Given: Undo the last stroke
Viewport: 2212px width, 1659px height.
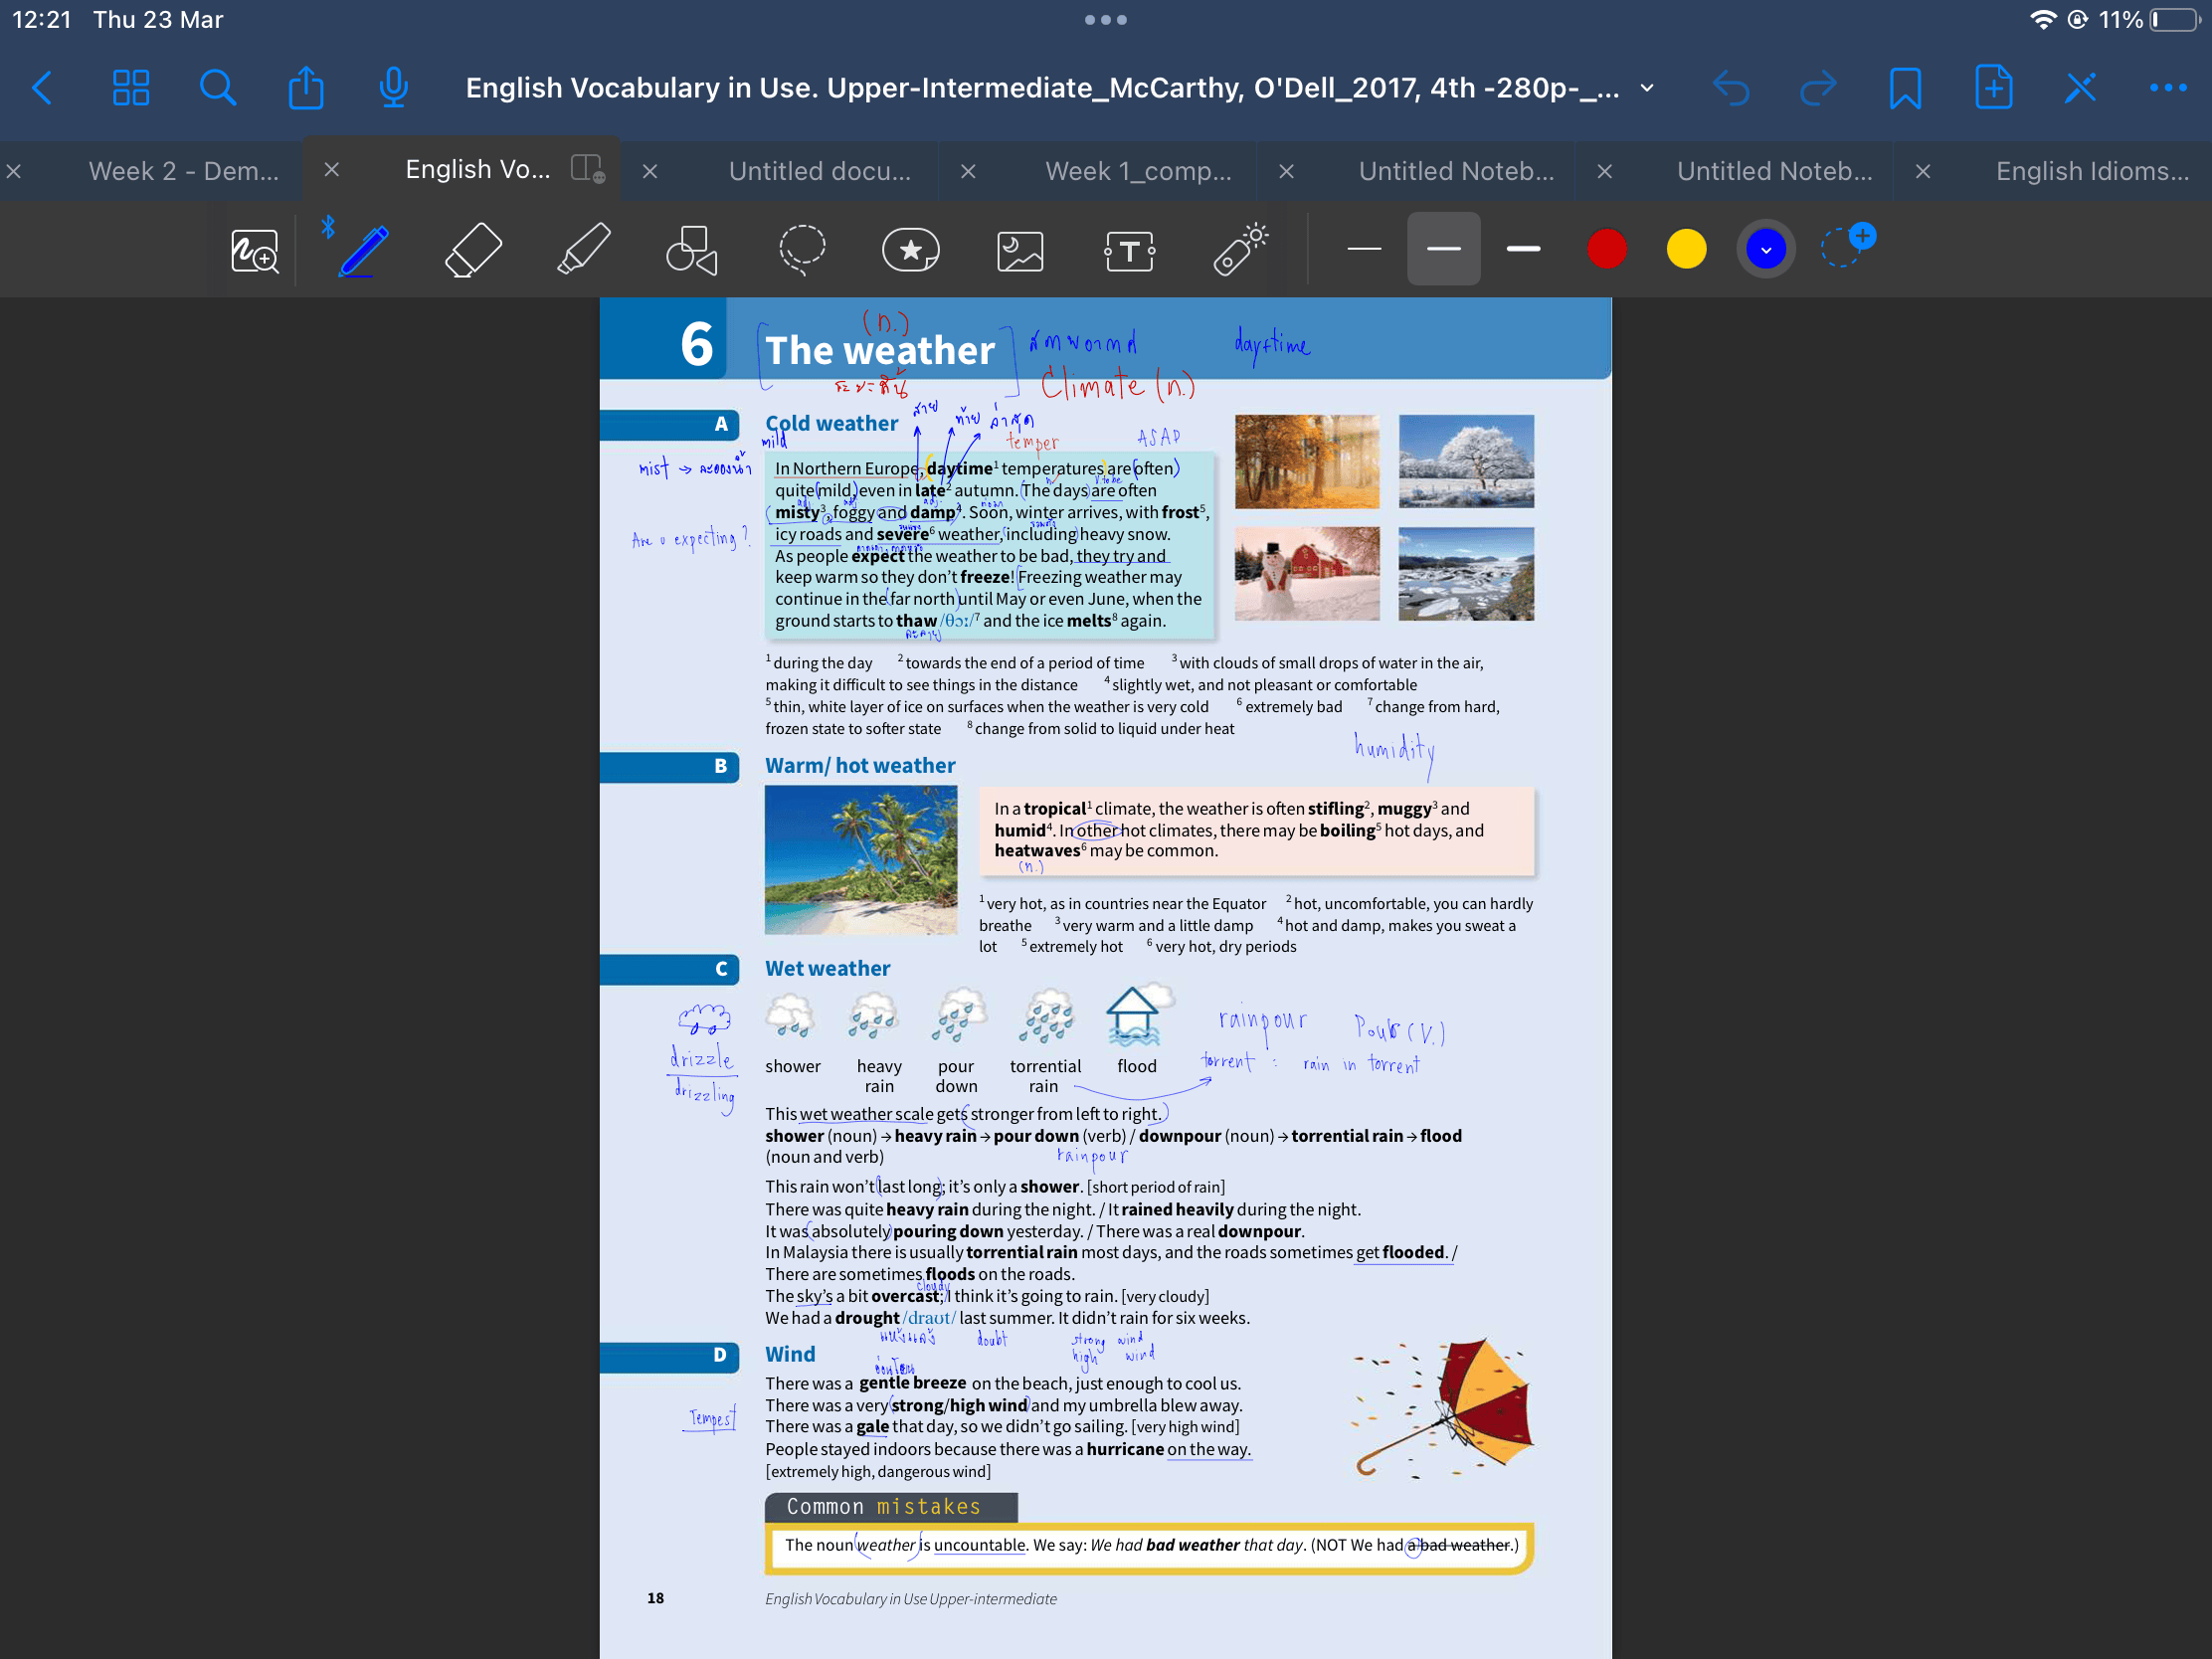Looking at the screenshot, I should [x=1731, y=88].
